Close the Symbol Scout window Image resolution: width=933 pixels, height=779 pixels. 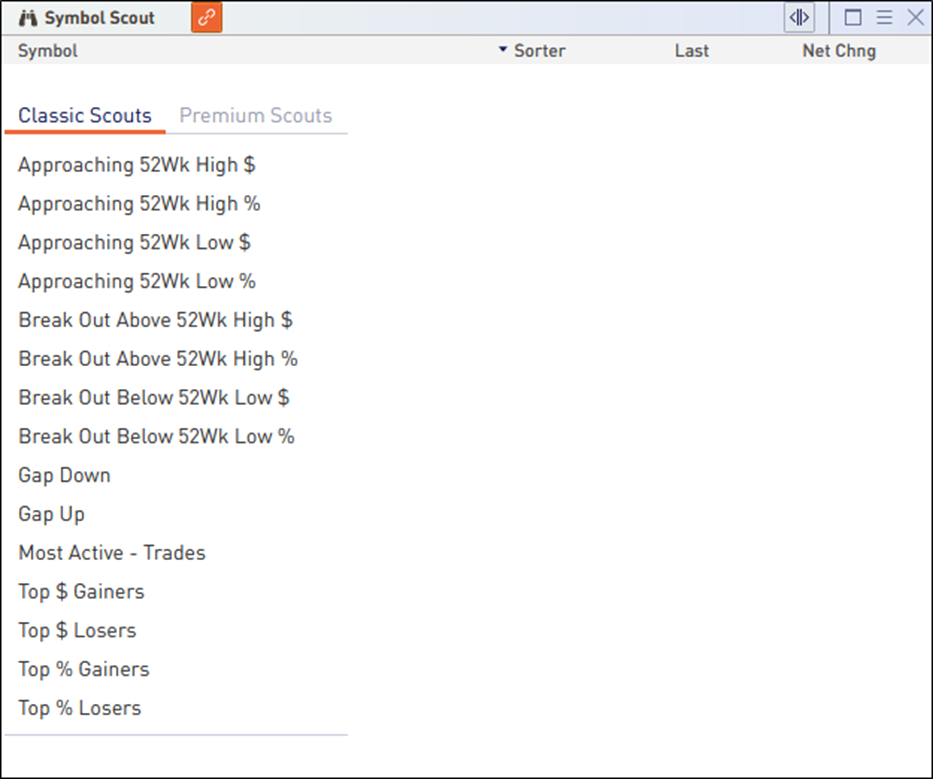(x=915, y=18)
